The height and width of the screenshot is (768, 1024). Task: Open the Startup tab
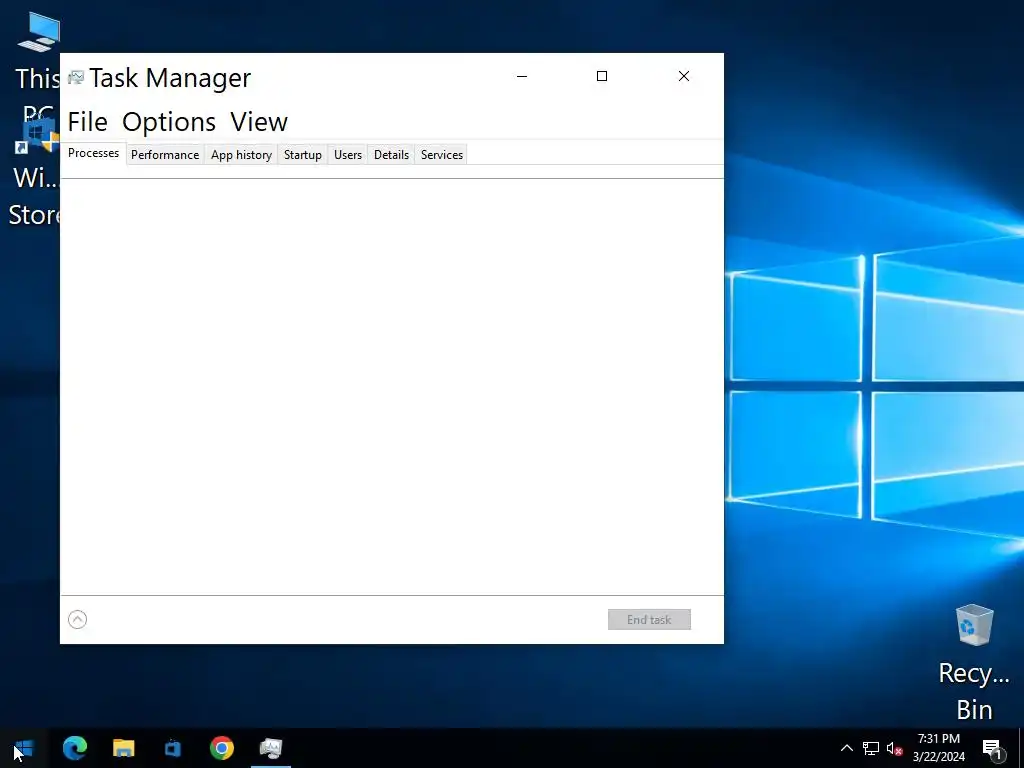[302, 155]
